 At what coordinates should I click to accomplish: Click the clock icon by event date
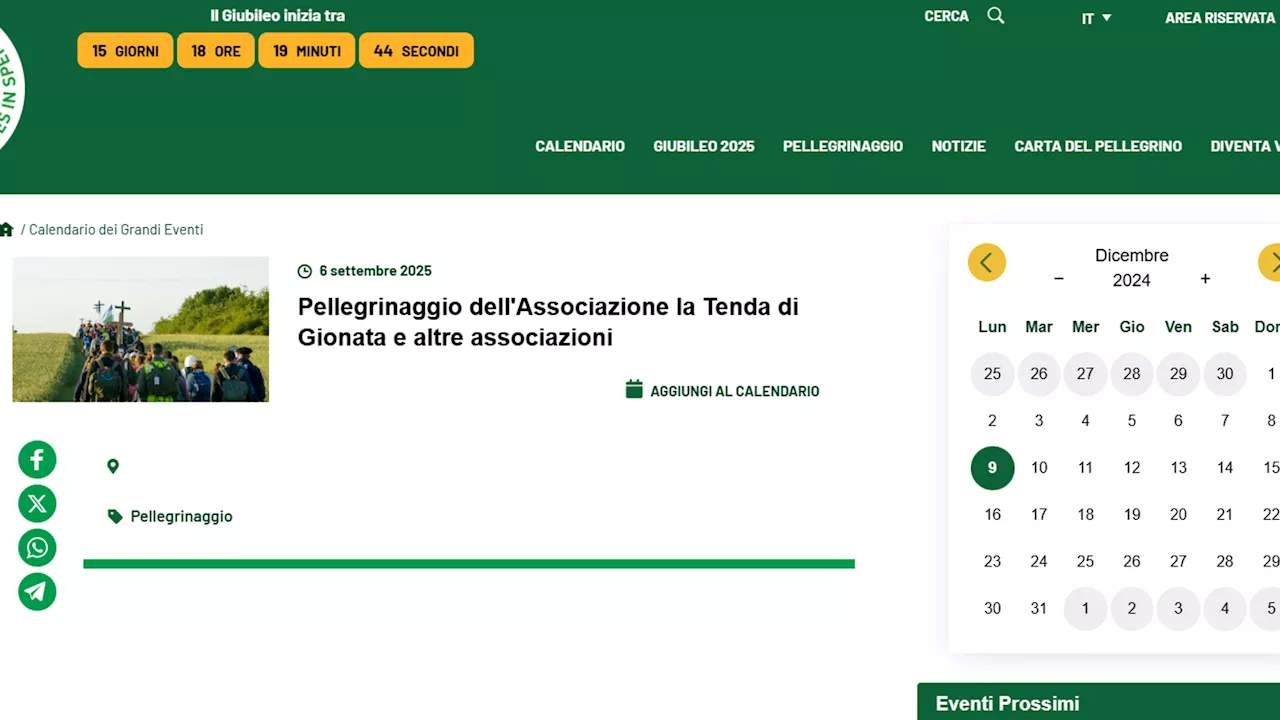point(305,271)
